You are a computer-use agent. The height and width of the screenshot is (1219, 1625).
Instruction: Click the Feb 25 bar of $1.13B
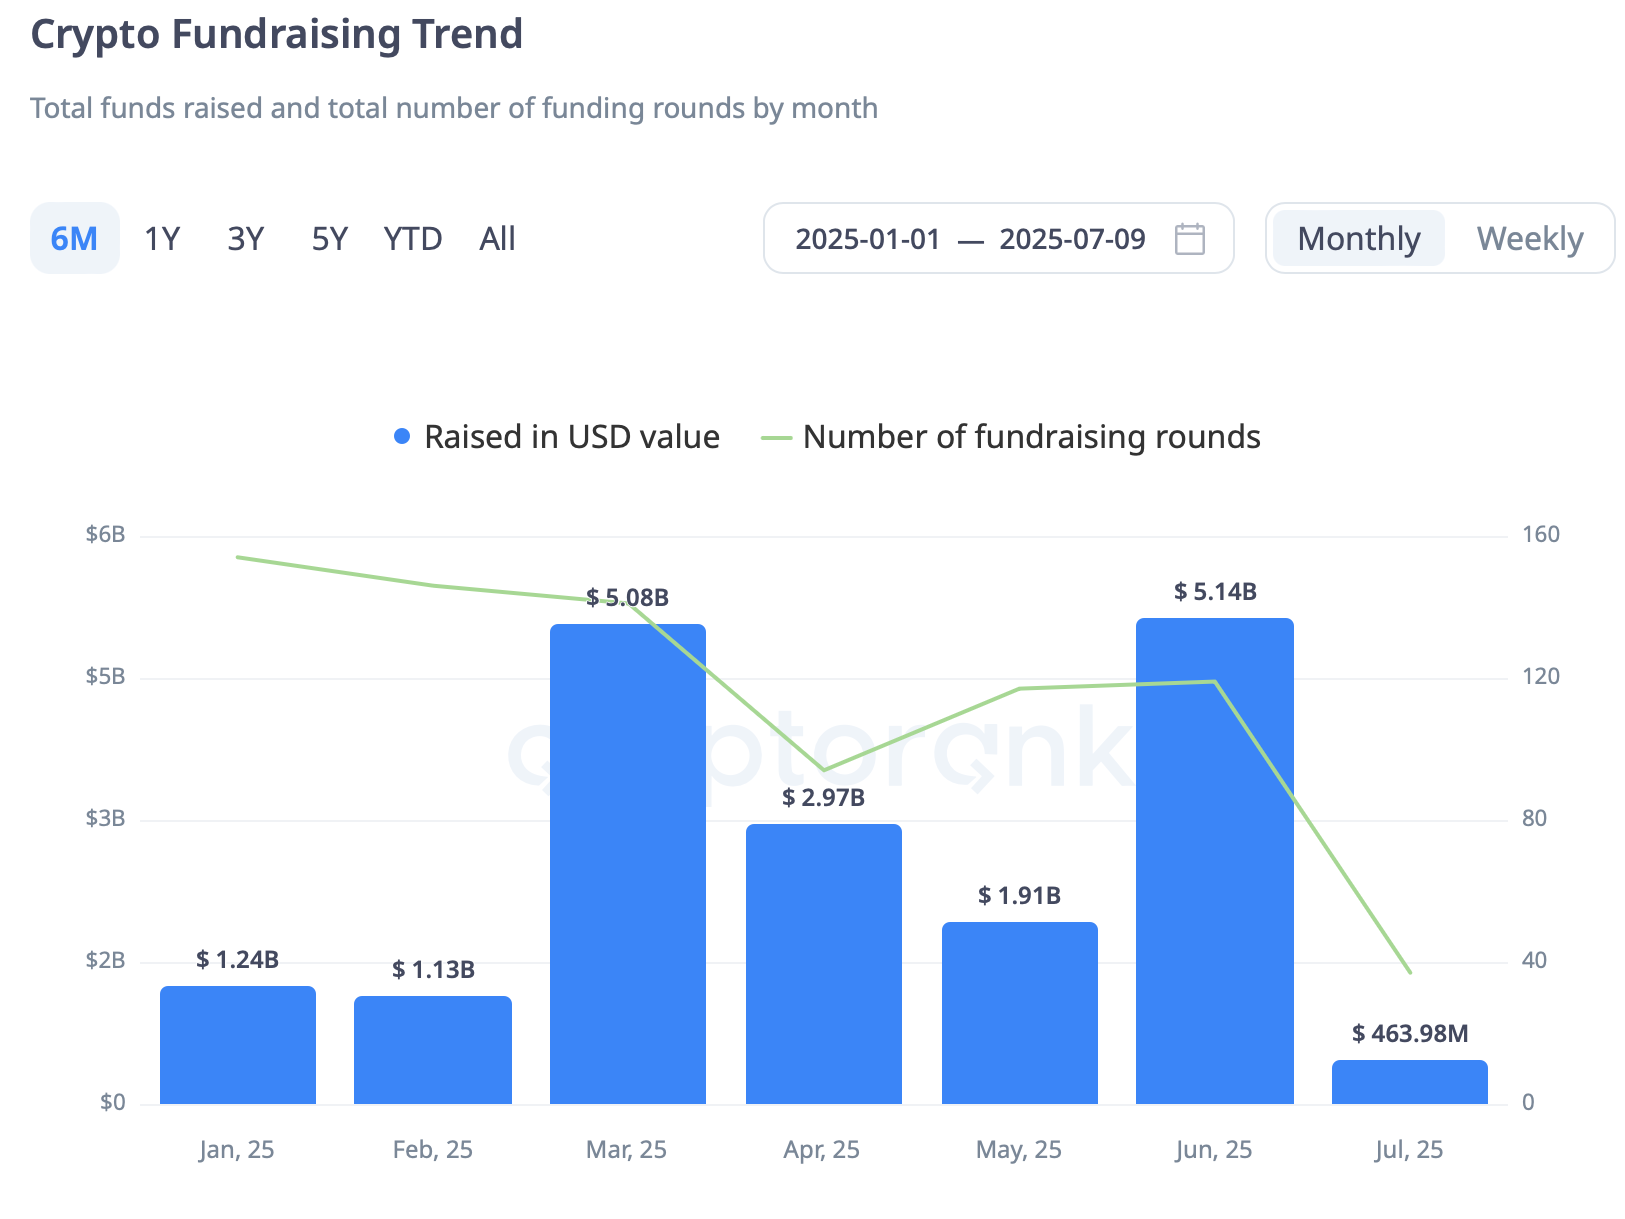tap(433, 1050)
